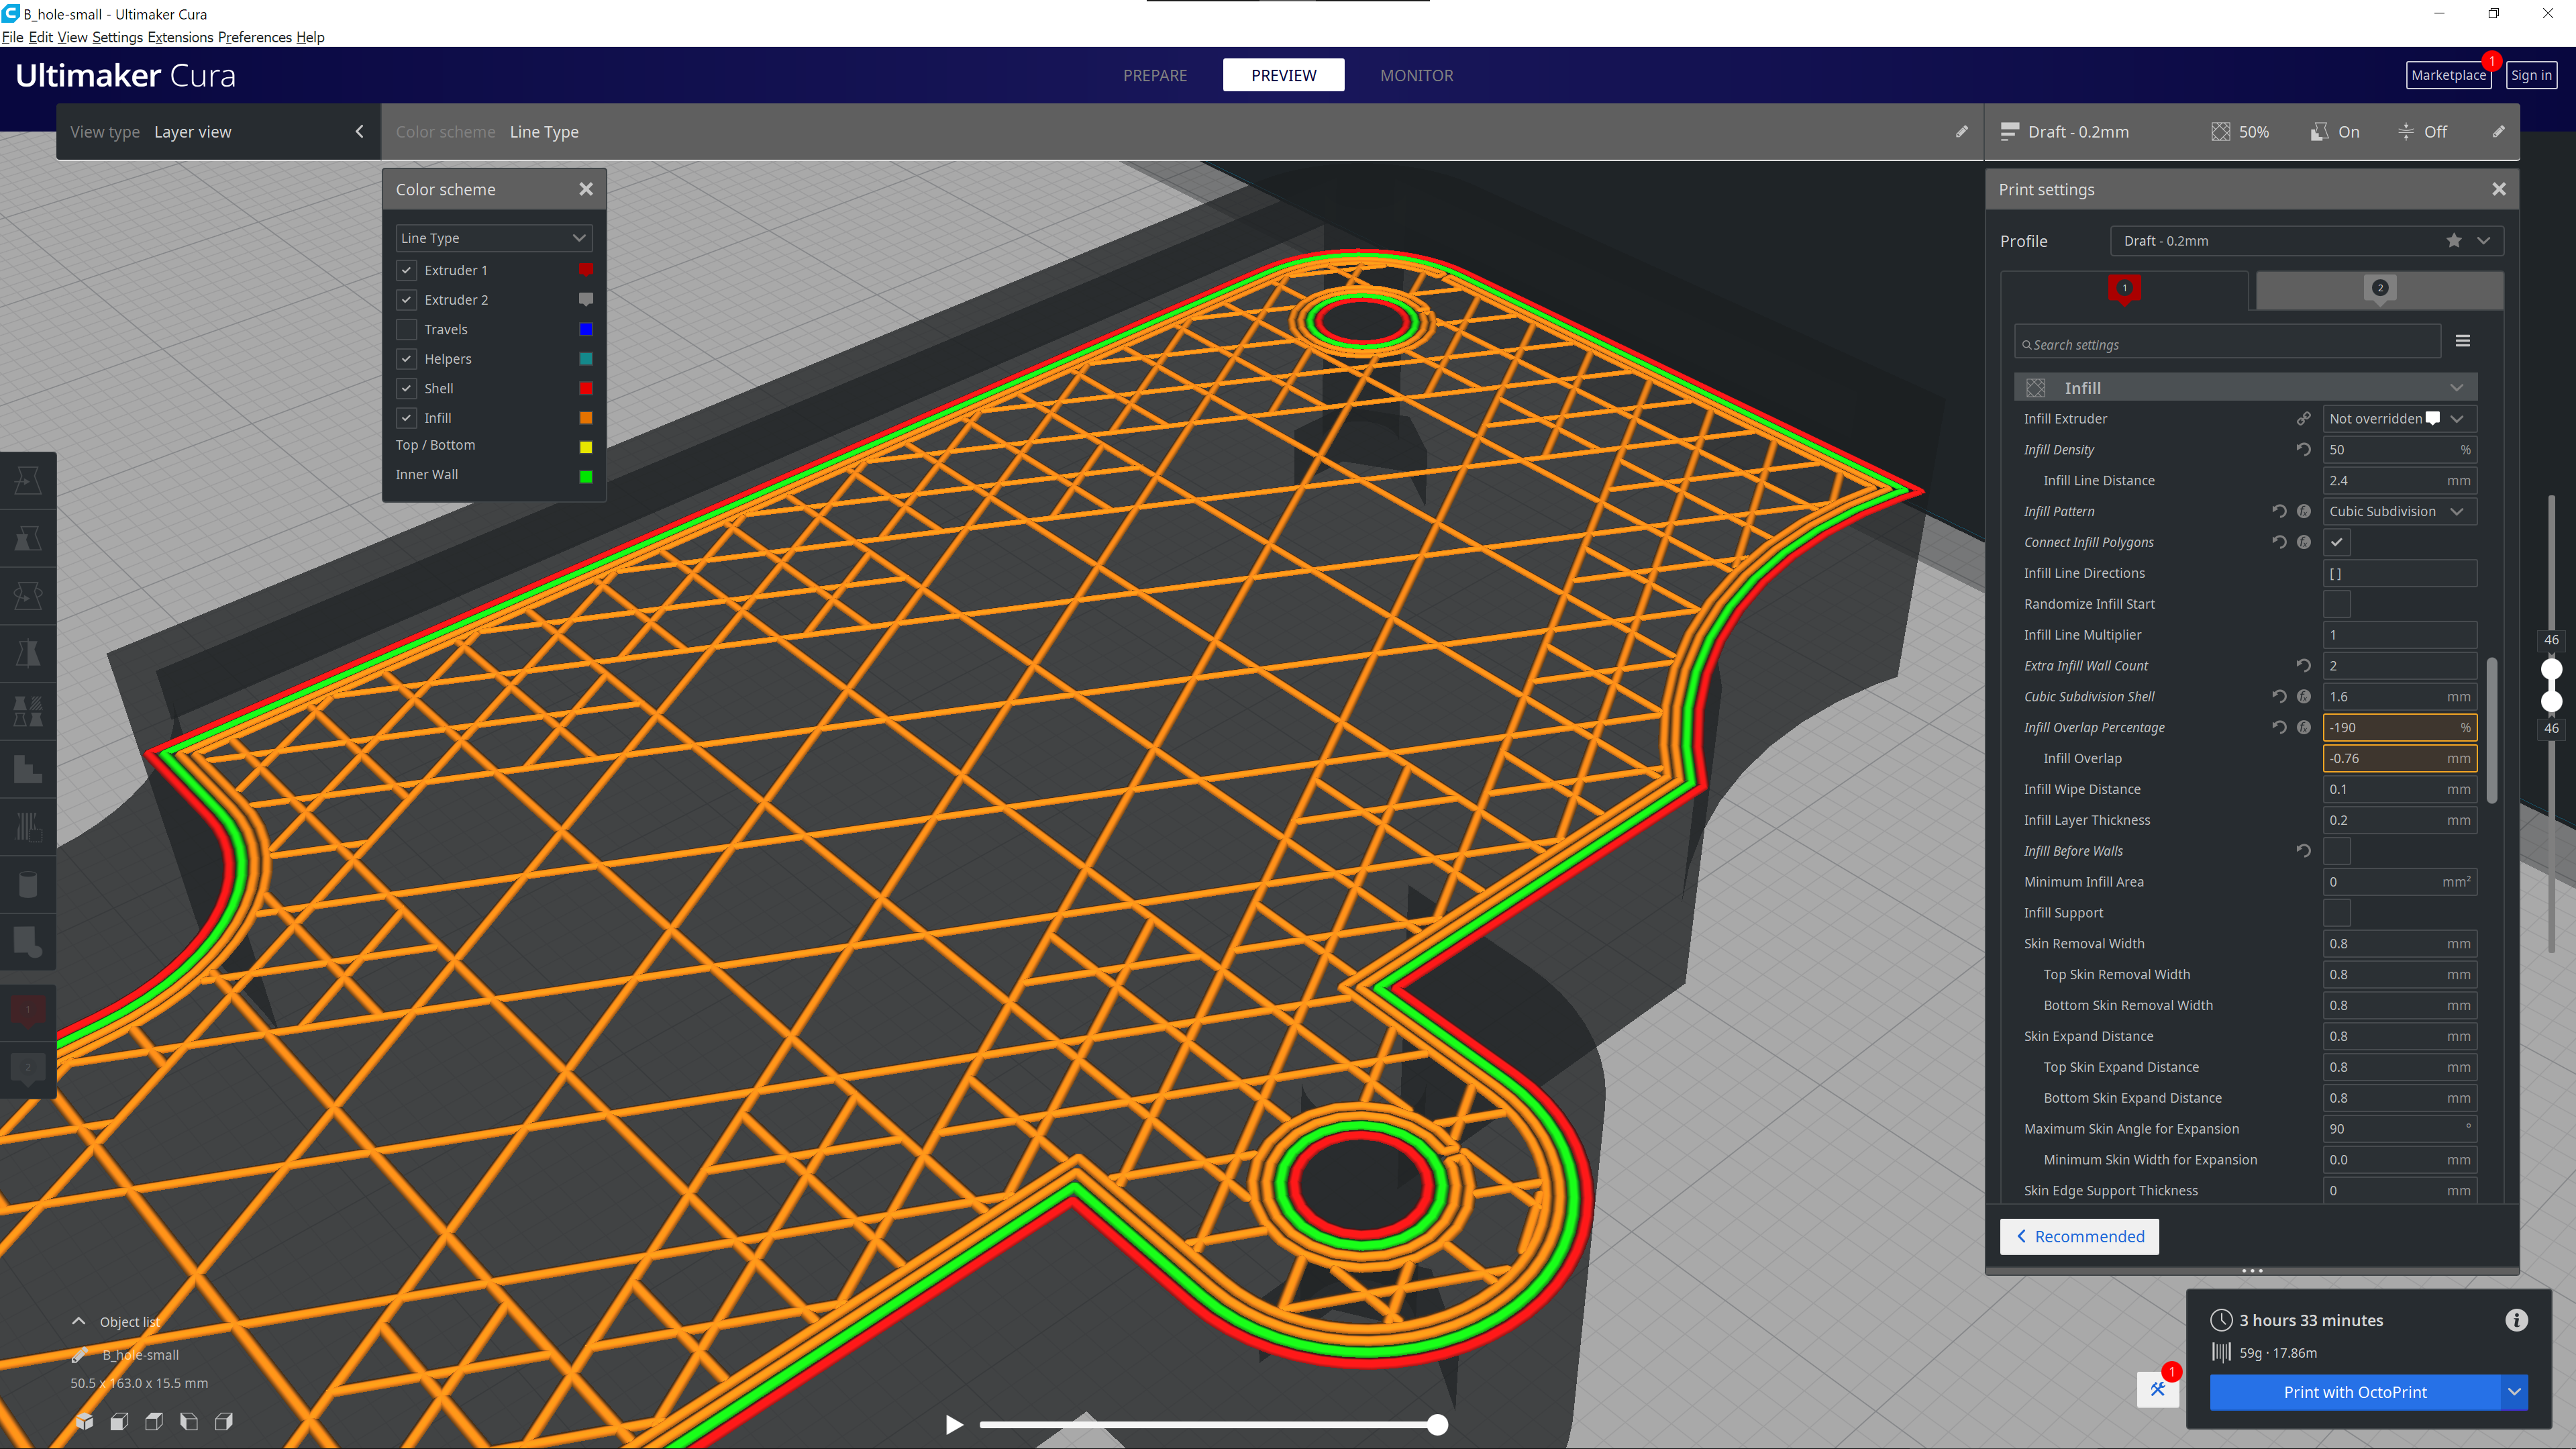
Task: Collapse the Object list
Action: point(78,1321)
